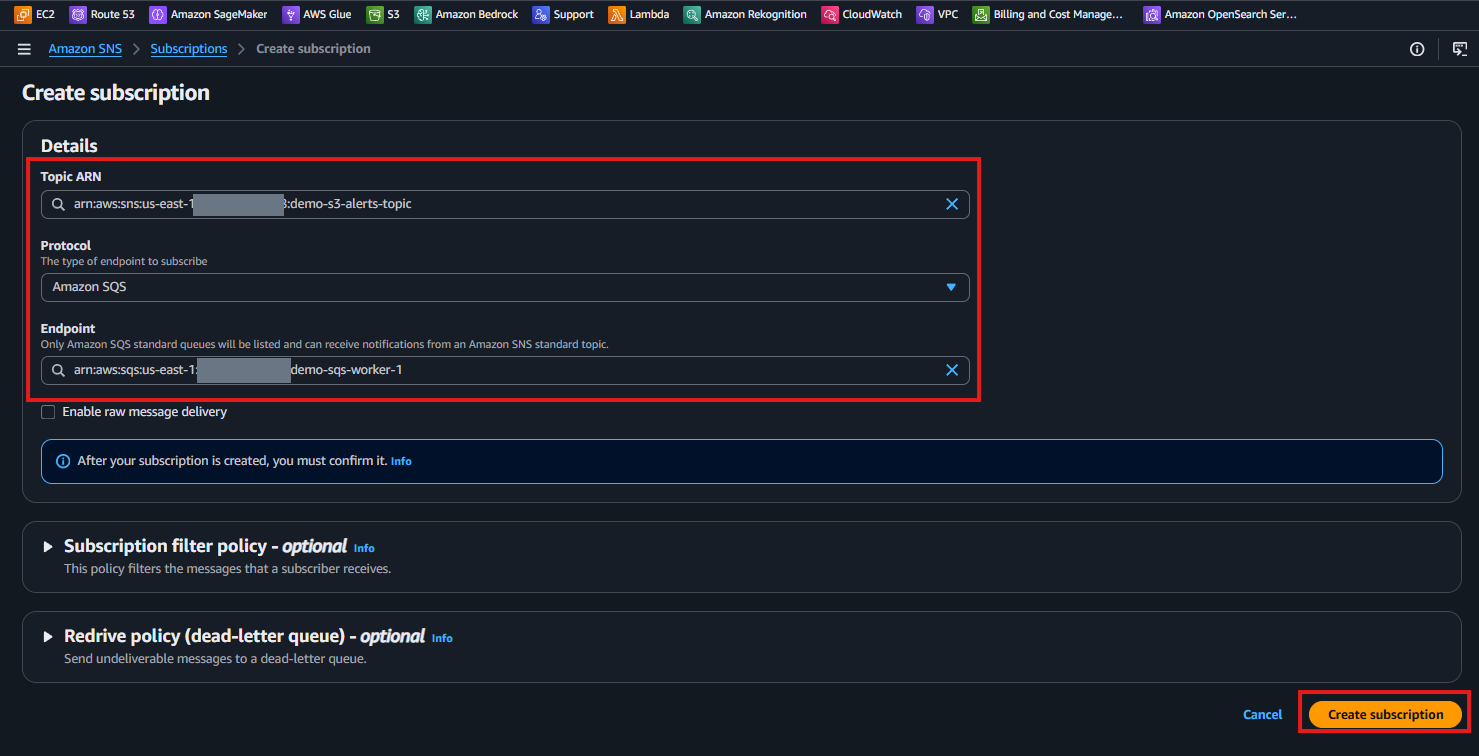The height and width of the screenshot is (756, 1479).
Task: Click the info icon in the confirmation notice
Action: (63, 461)
